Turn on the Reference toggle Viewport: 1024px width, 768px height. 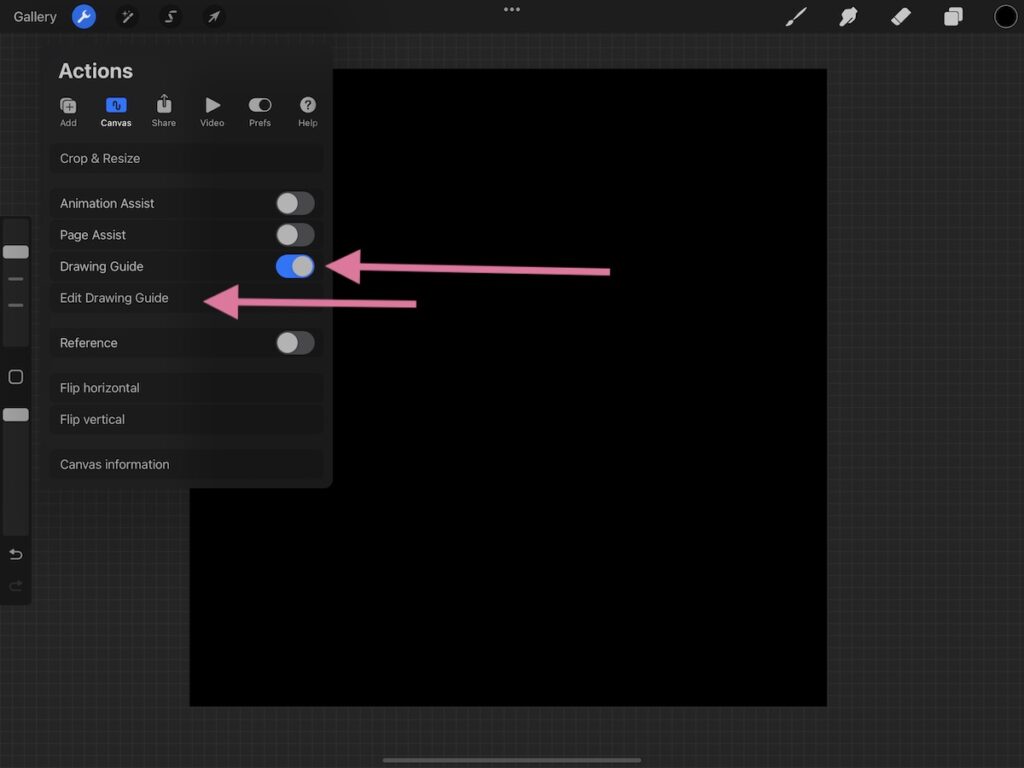(294, 342)
